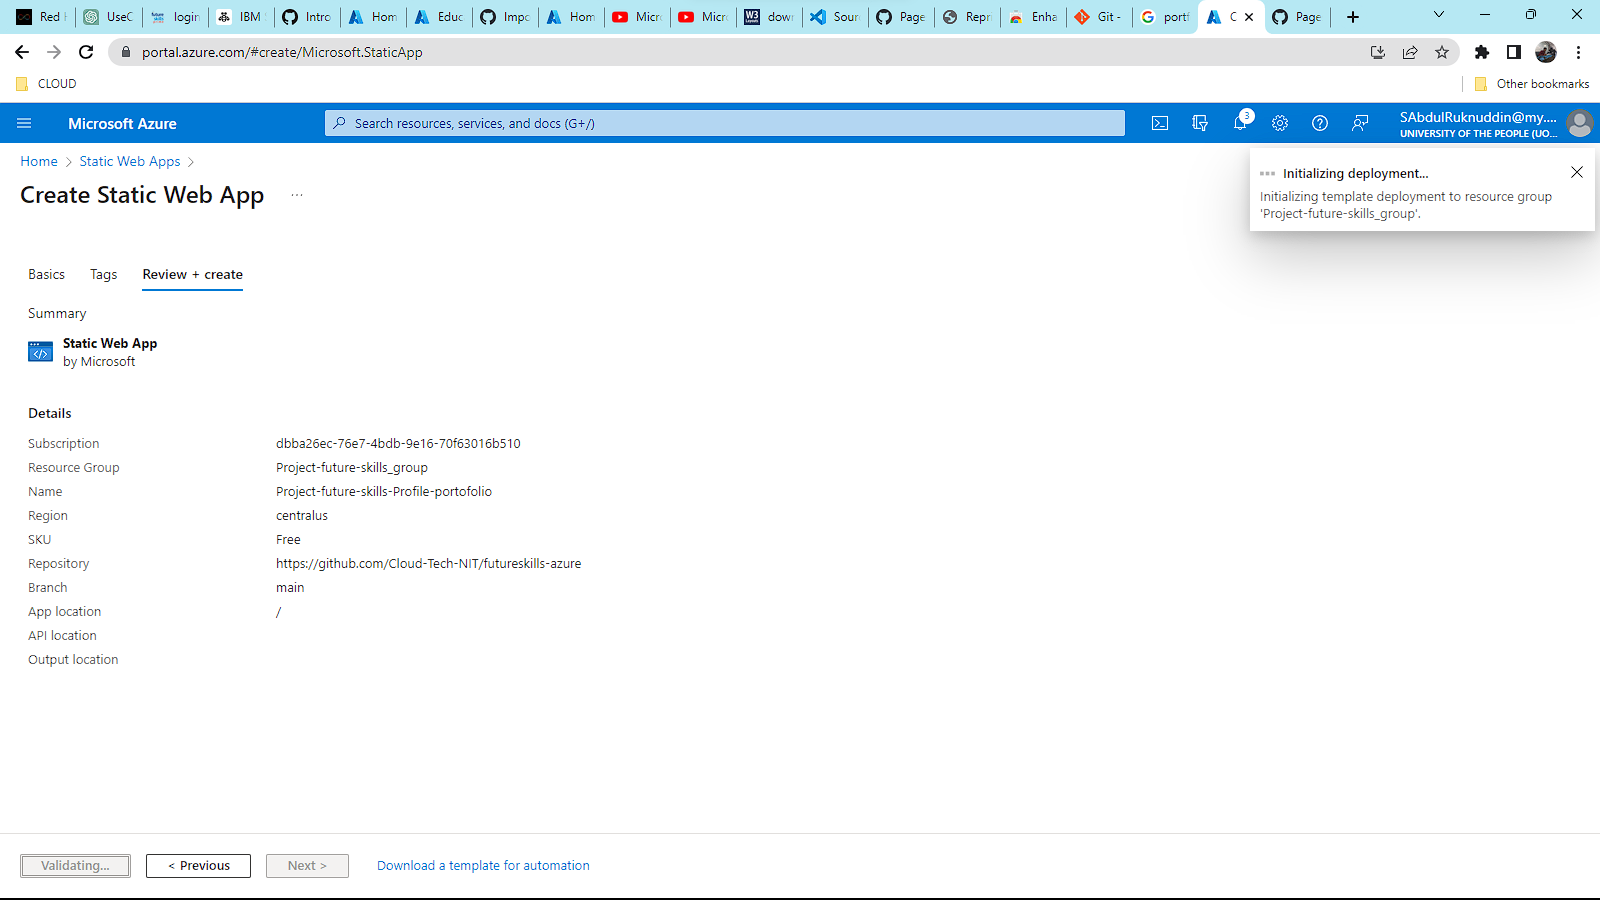Dismiss the Initializing deployment notification

pyautogui.click(x=1577, y=172)
